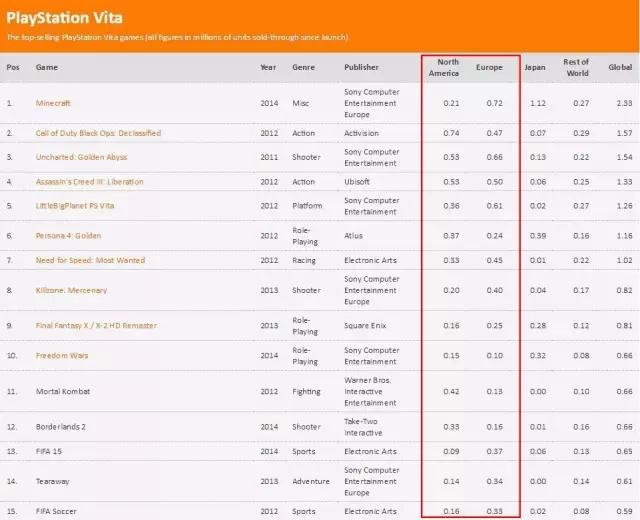Click the Genre column header
This screenshot has width=640, height=520.
(303, 67)
